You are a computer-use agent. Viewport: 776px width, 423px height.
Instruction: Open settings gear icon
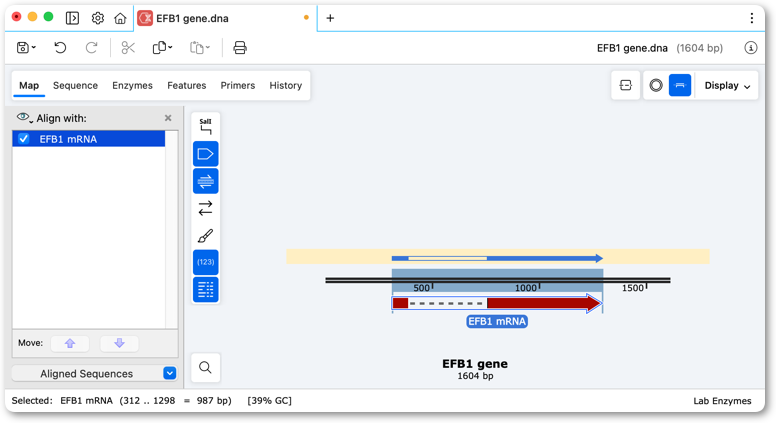tap(97, 18)
